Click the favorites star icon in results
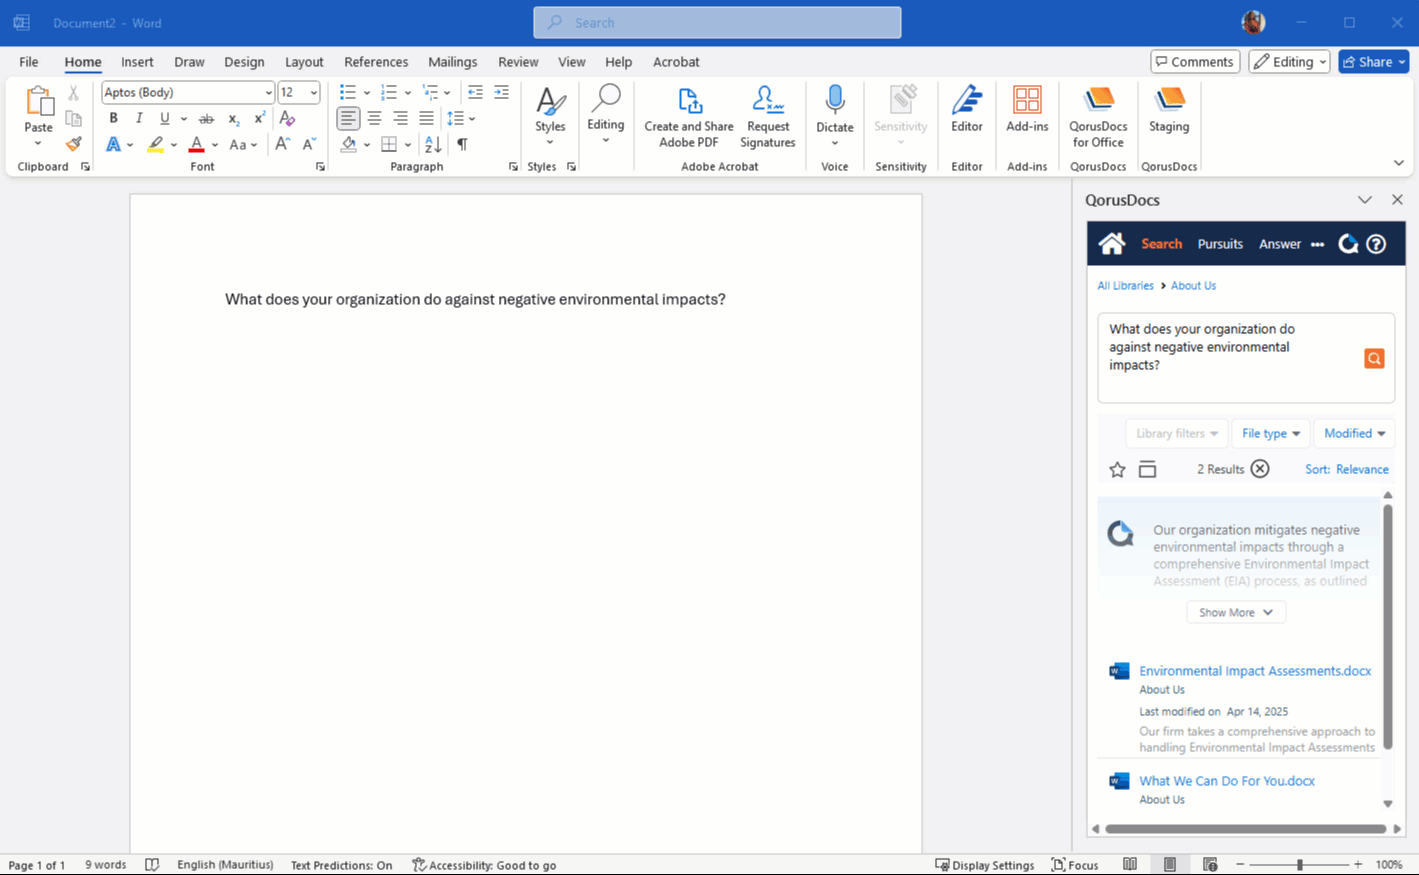 tap(1117, 470)
